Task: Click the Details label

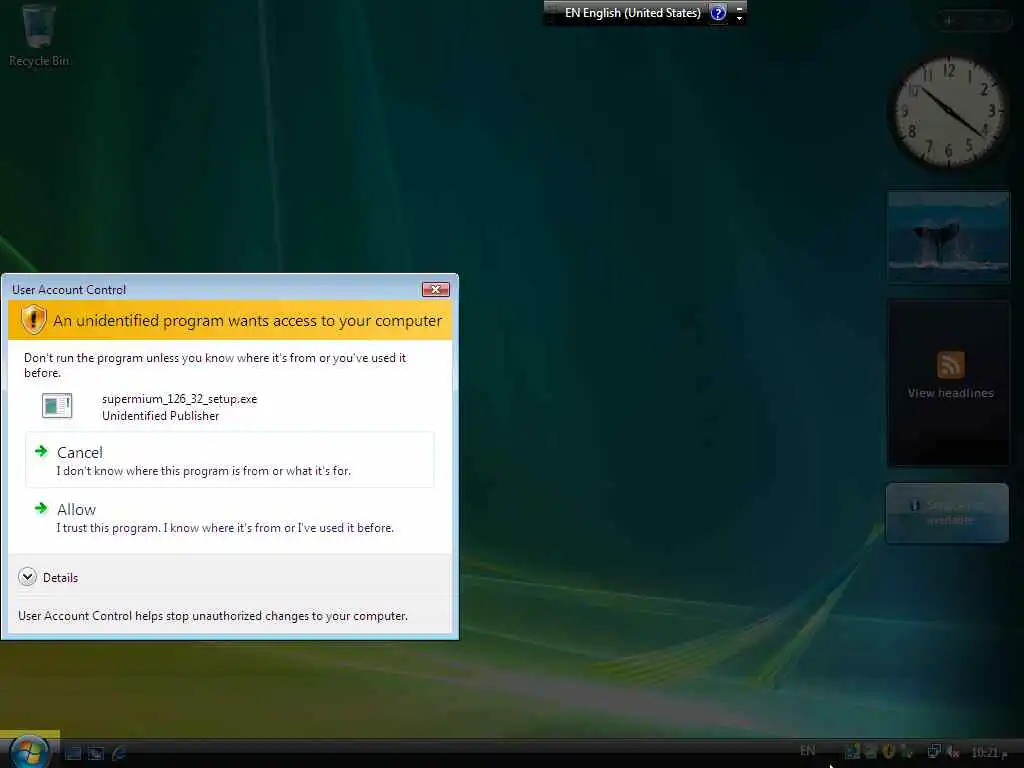Action: pyautogui.click(x=60, y=577)
